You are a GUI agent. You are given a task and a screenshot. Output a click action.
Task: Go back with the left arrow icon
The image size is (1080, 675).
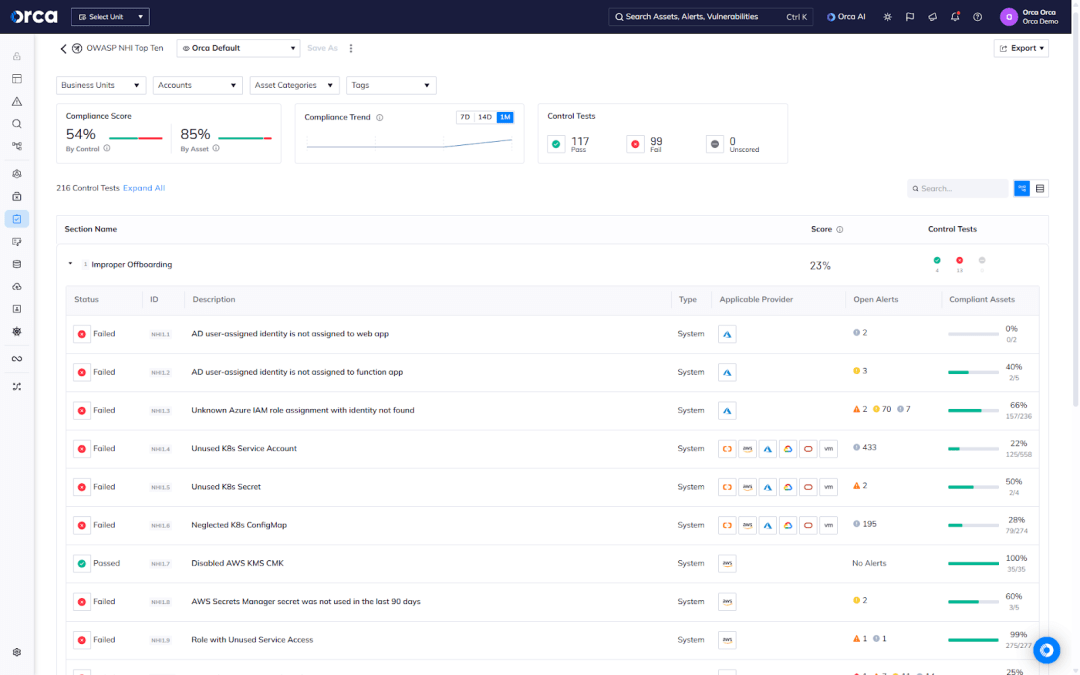point(63,48)
